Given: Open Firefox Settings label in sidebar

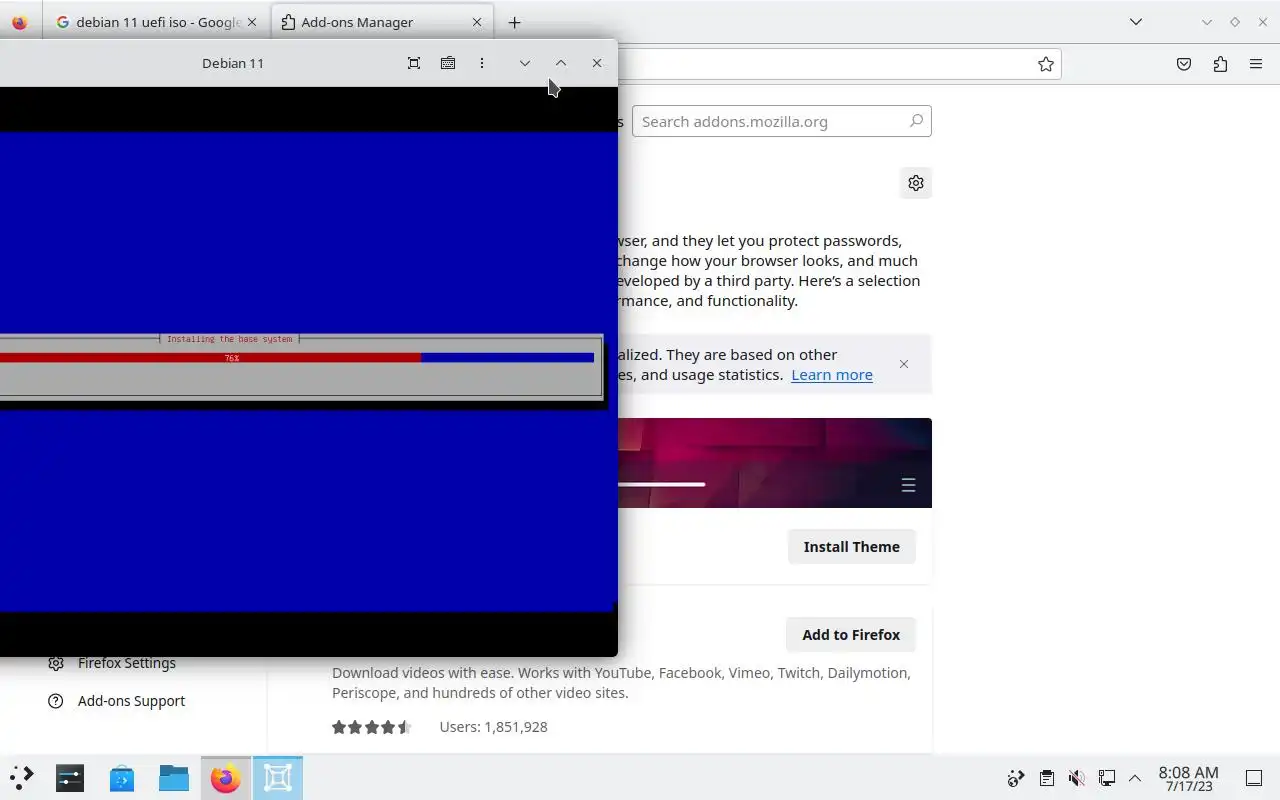Looking at the screenshot, I should [127, 663].
